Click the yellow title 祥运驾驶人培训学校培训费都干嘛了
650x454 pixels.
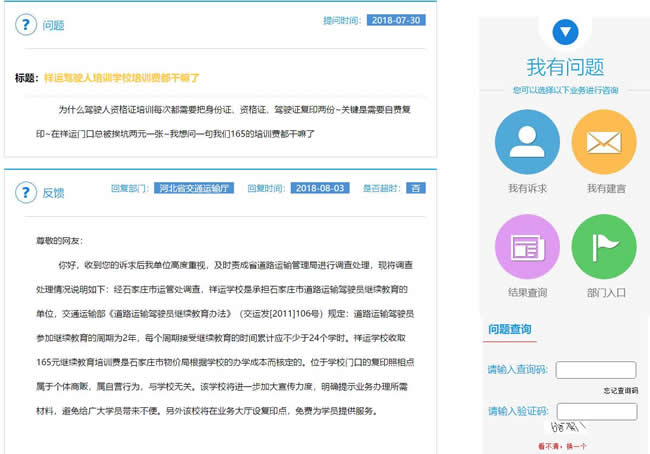coord(121,78)
